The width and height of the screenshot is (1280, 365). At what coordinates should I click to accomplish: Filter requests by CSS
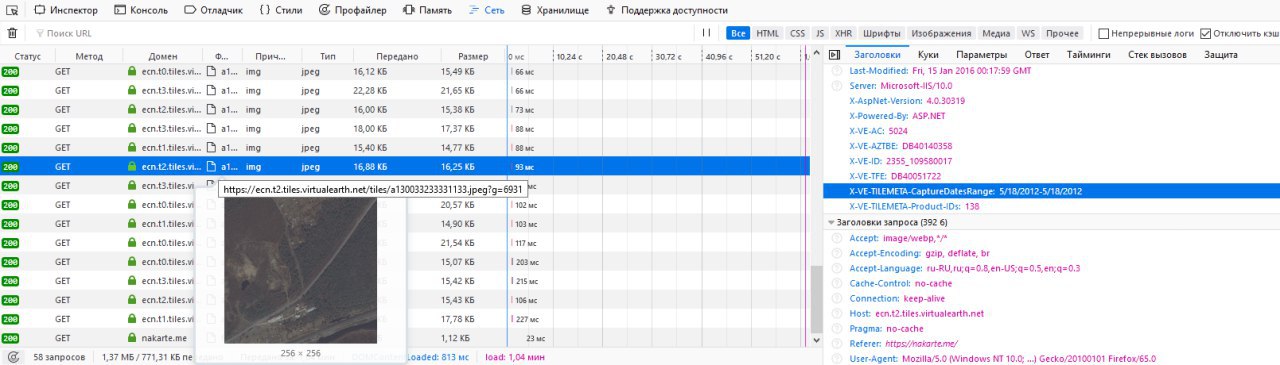coord(797,33)
